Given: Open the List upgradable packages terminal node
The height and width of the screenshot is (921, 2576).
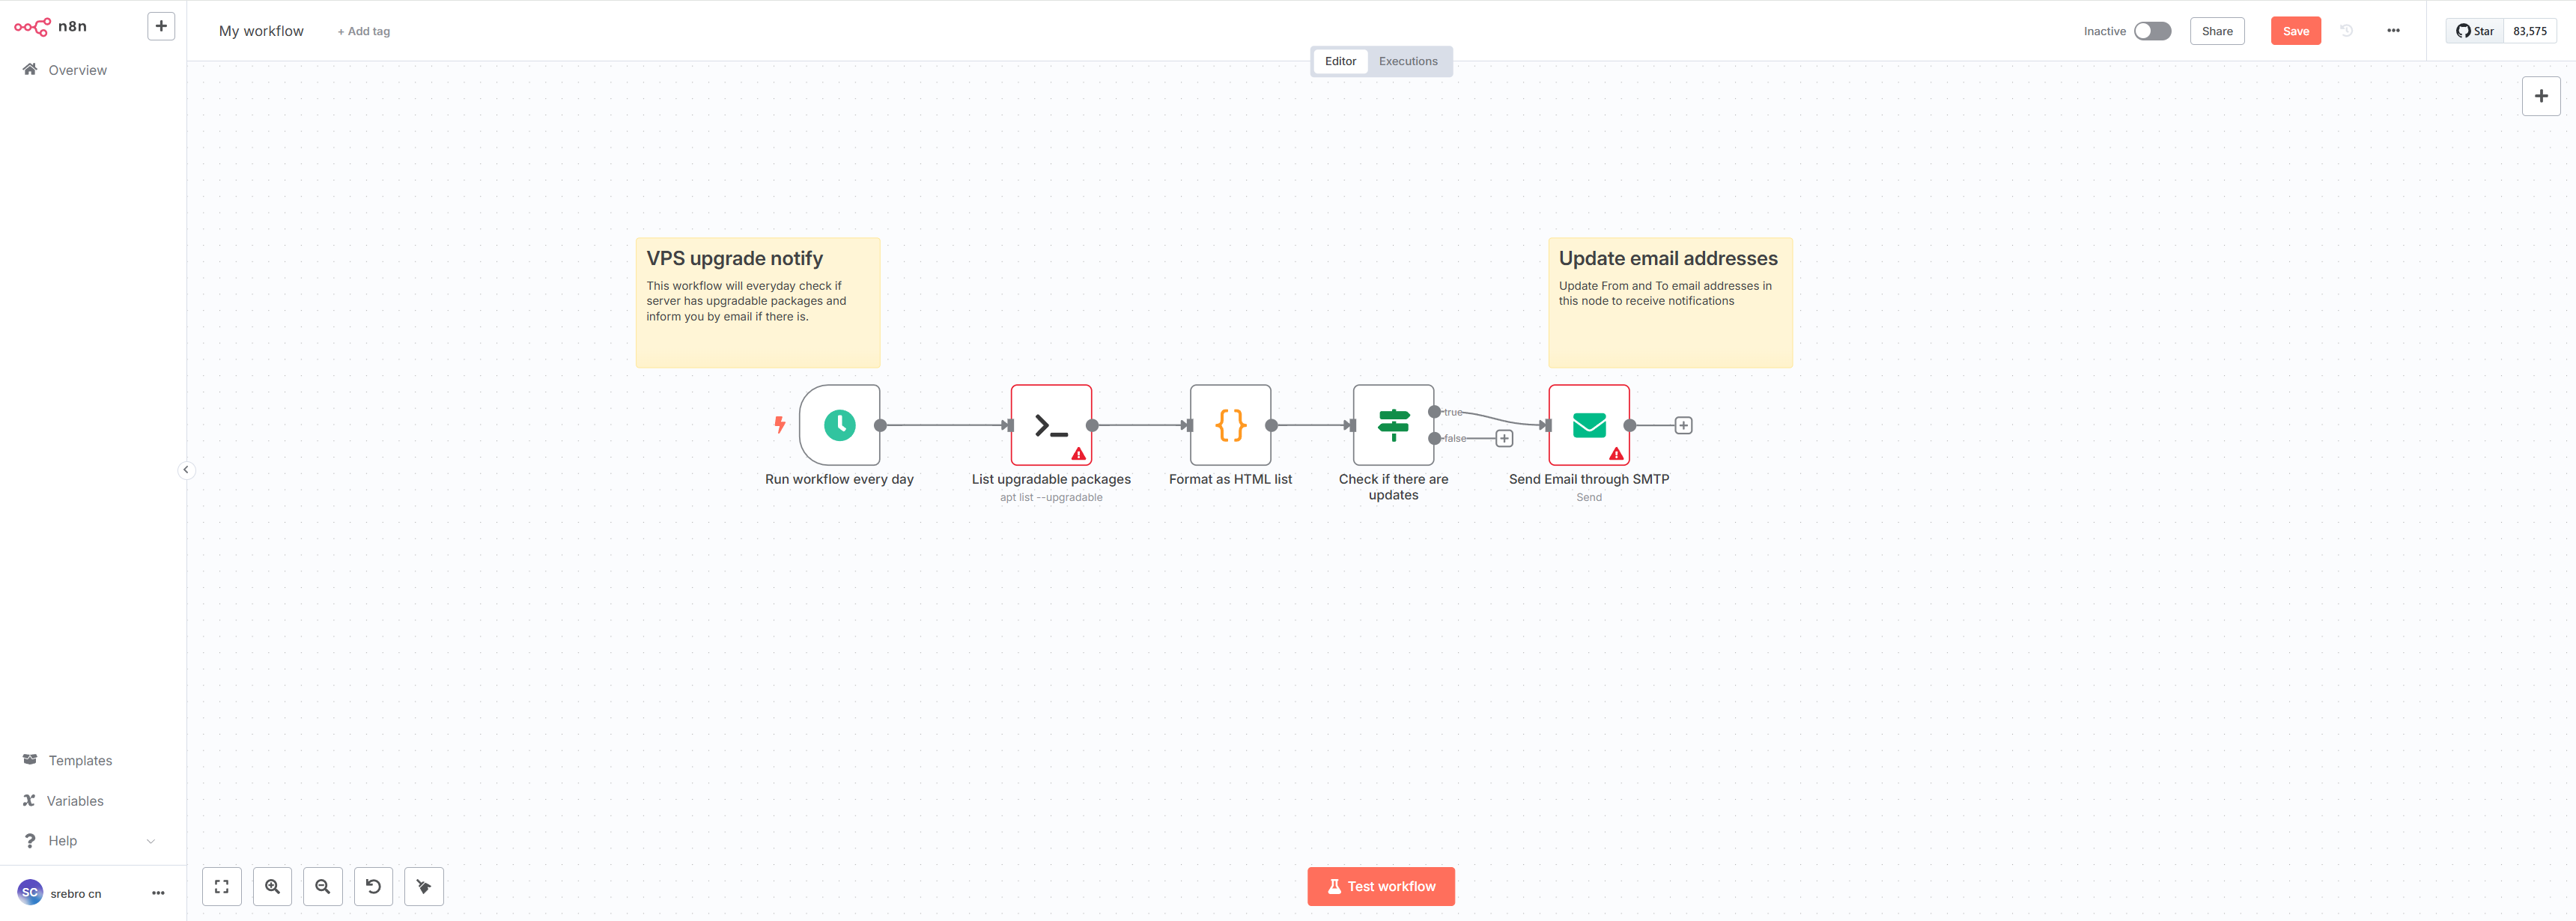Looking at the screenshot, I should click(x=1050, y=425).
